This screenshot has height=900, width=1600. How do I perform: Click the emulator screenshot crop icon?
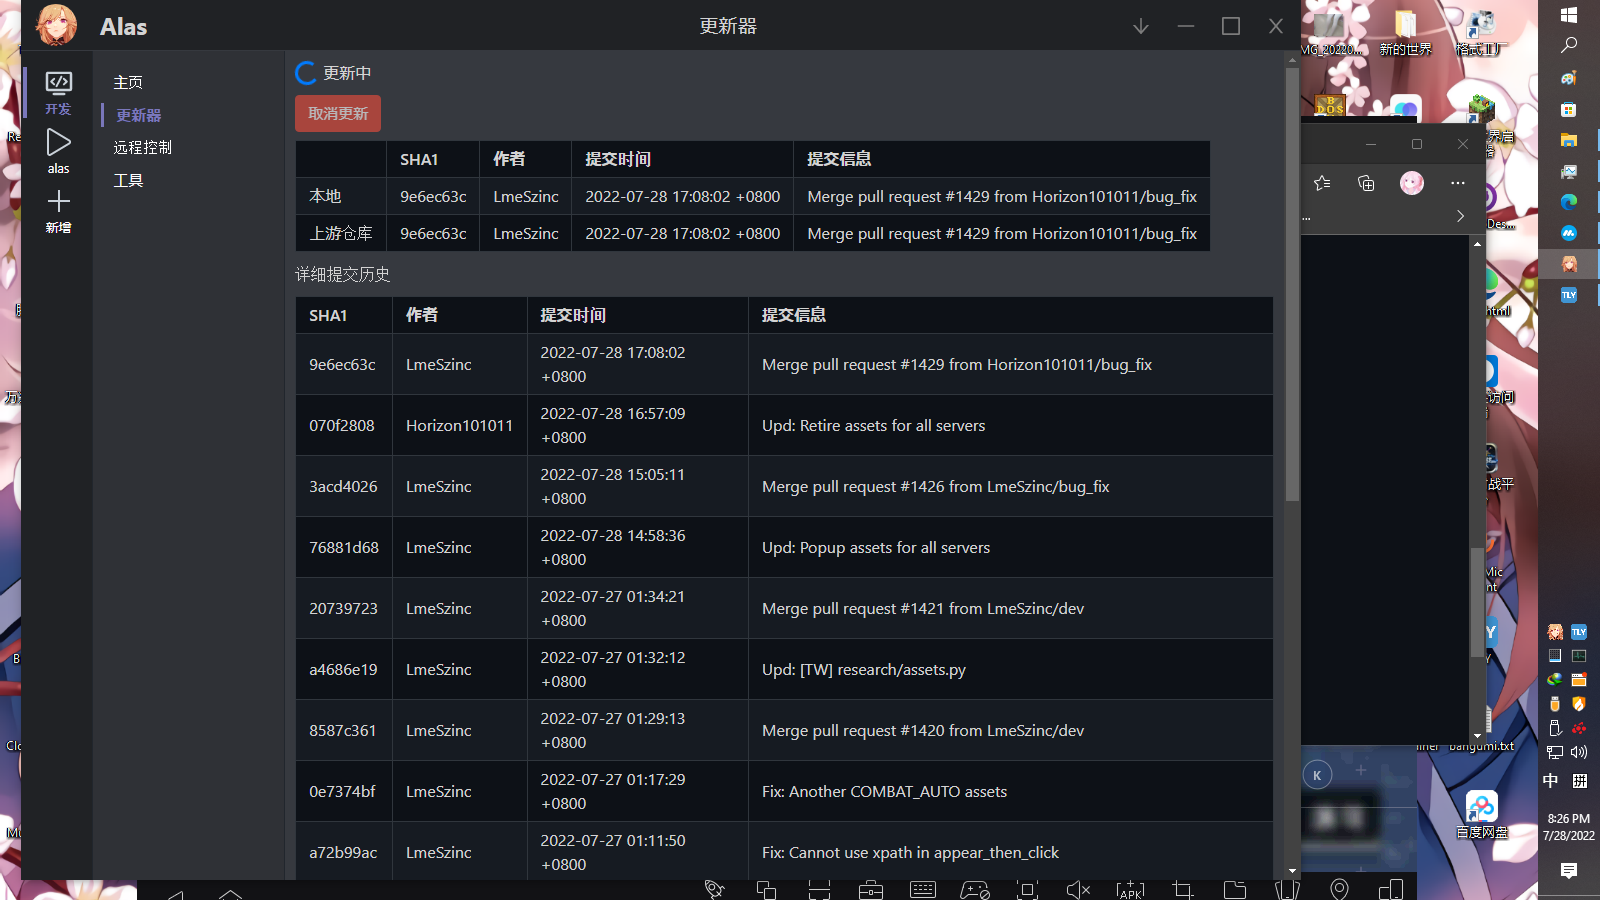point(1183,890)
